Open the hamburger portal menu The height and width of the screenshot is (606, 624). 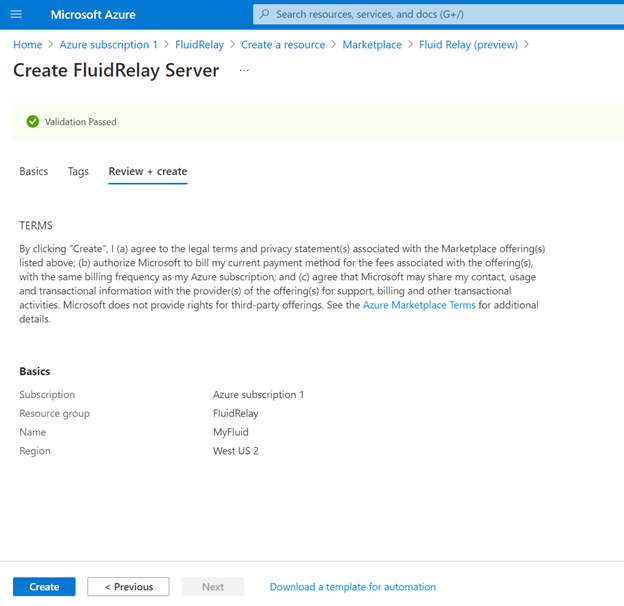coord(16,15)
